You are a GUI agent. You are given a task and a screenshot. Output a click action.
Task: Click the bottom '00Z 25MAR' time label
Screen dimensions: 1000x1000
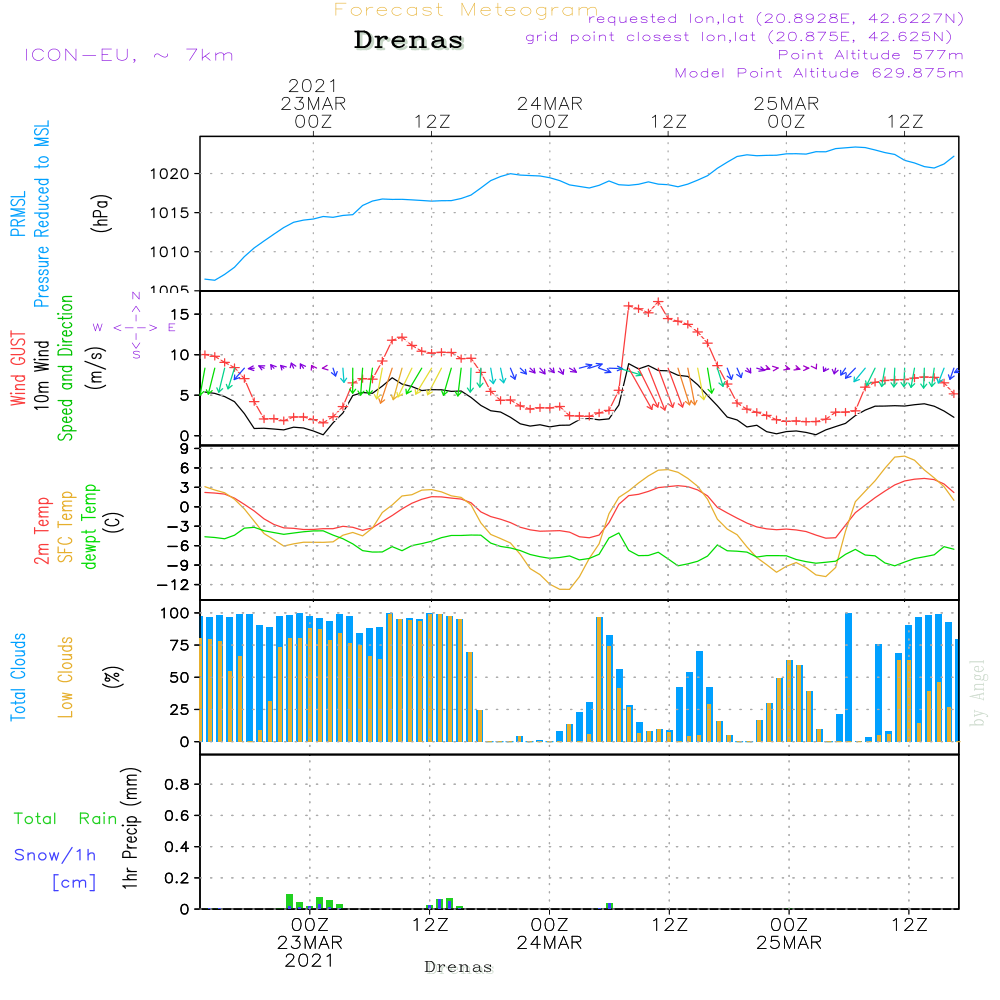tap(789, 934)
